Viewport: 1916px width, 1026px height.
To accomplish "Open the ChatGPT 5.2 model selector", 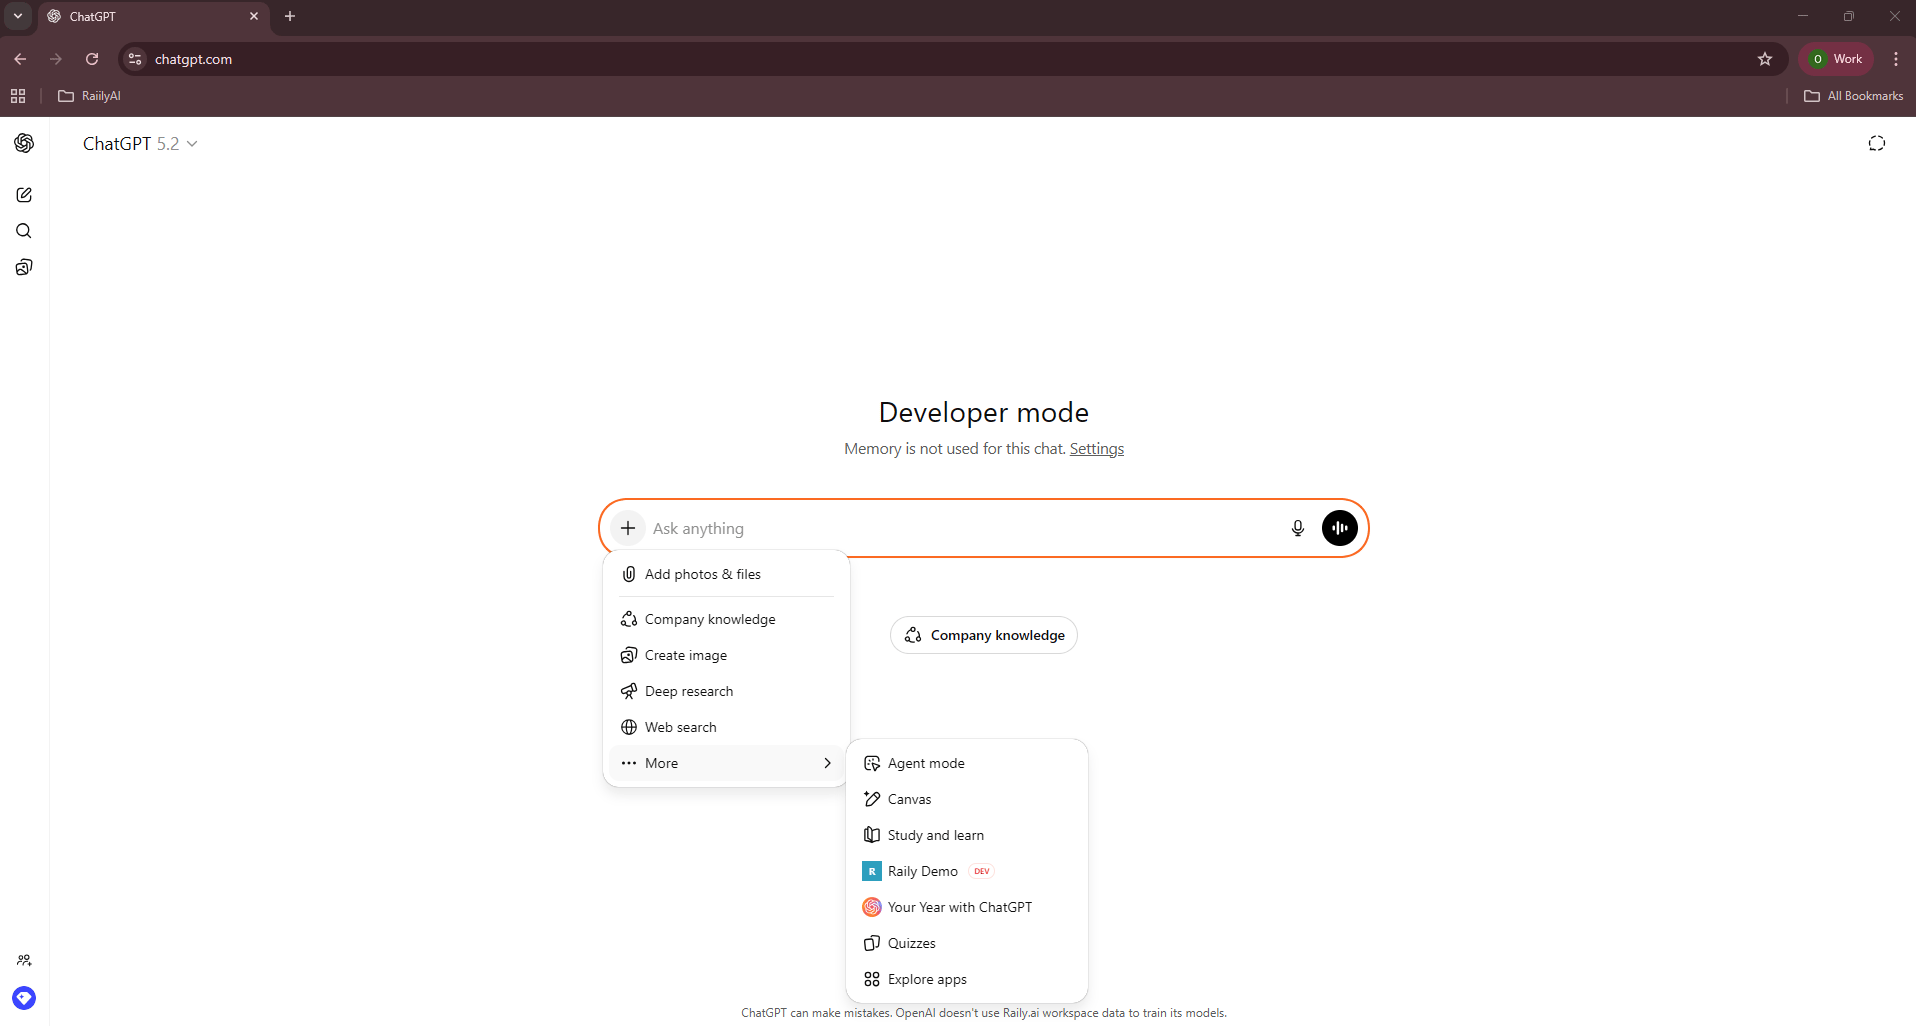I will [x=140, y=144].
